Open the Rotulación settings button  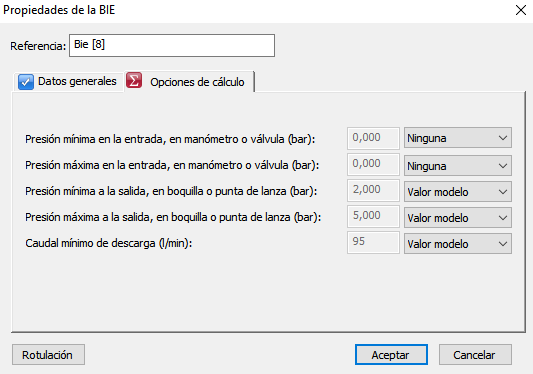coord(48,355)
